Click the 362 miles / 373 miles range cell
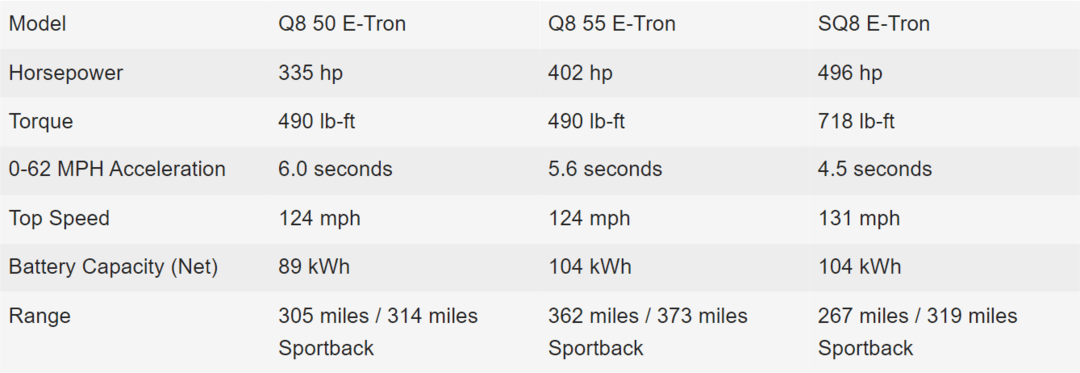This screenshot has height=373, width=1080. point(647,332)
